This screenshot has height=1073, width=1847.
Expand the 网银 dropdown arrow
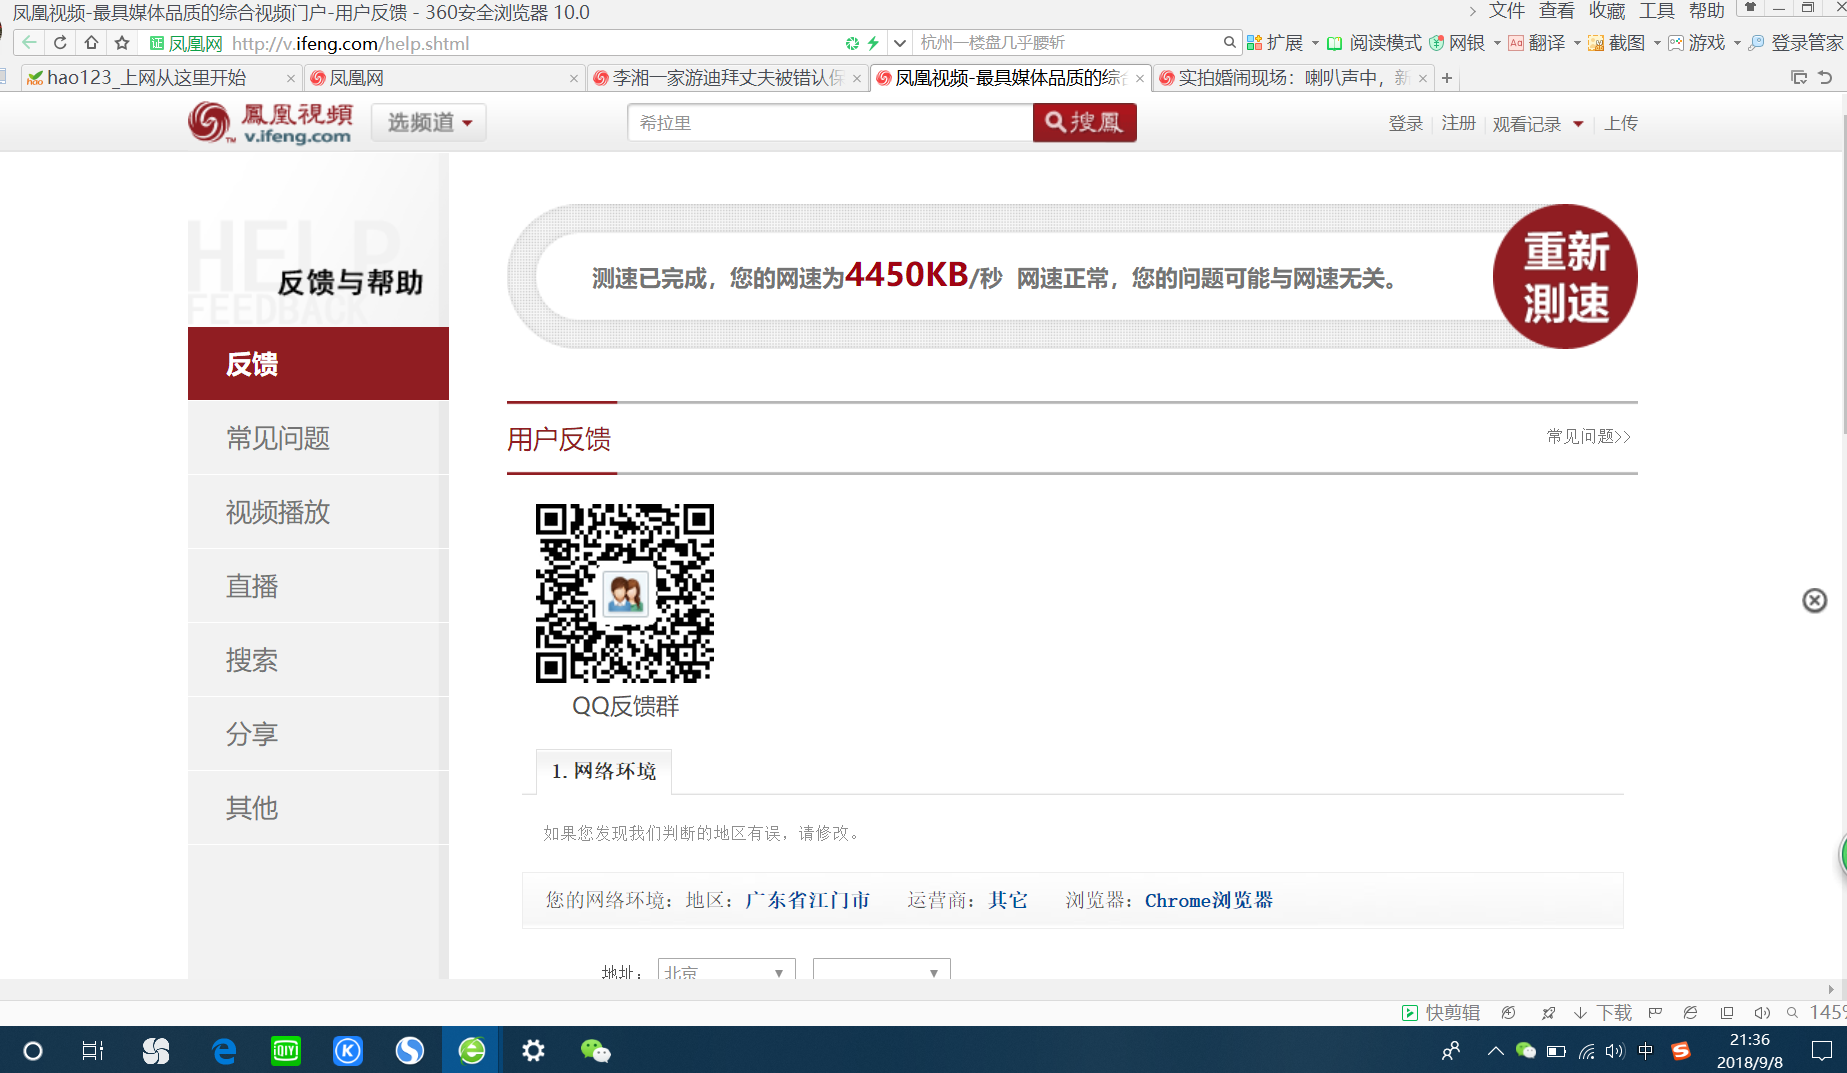[1497, 43]
